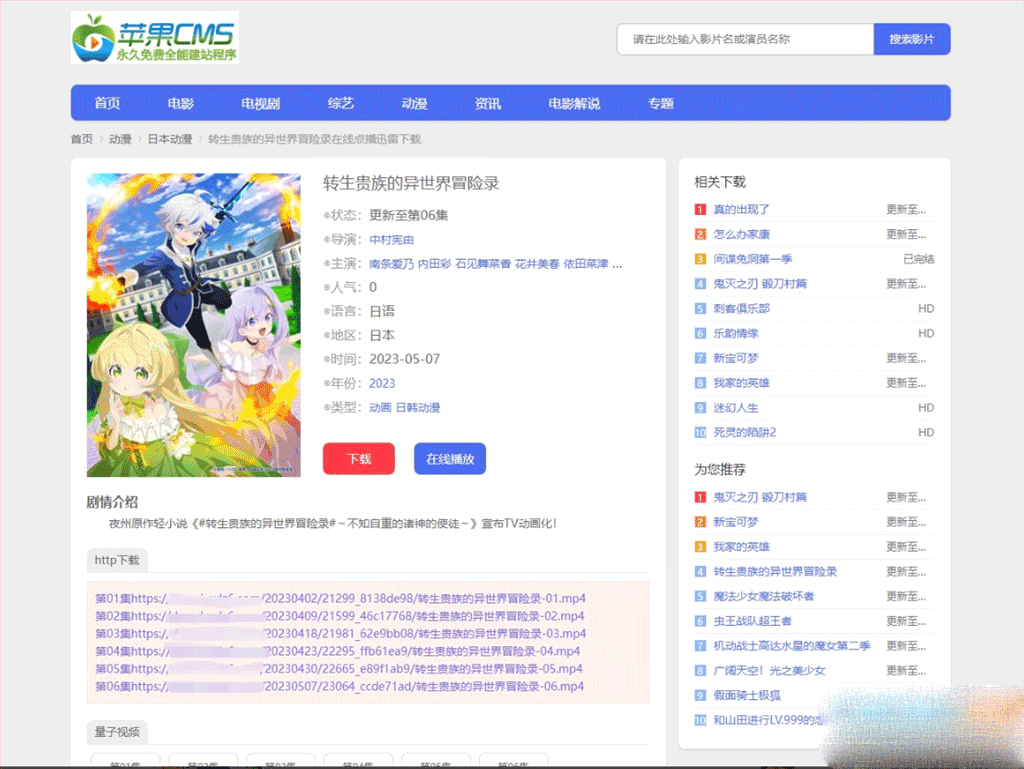Click actor link 内田彩
1024x769 pixels.
tap(434, 264)
